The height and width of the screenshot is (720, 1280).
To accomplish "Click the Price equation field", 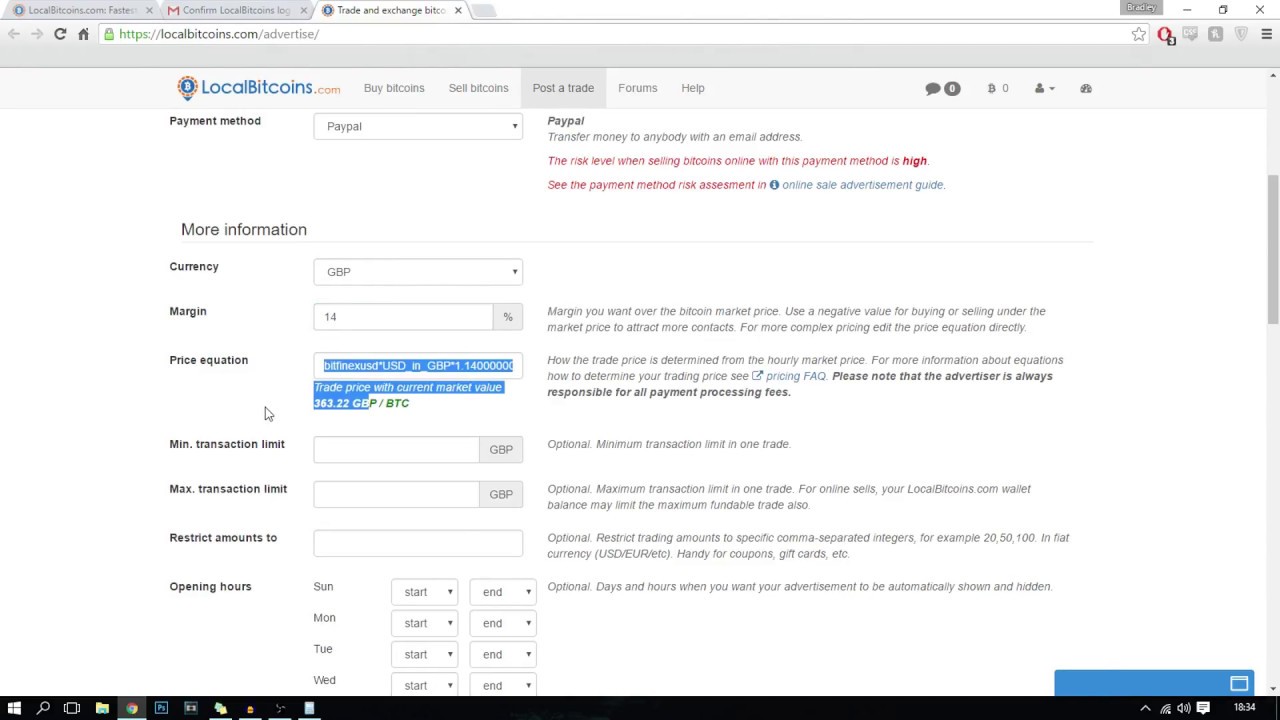I will pyautogui.click(x=418, y=366).
